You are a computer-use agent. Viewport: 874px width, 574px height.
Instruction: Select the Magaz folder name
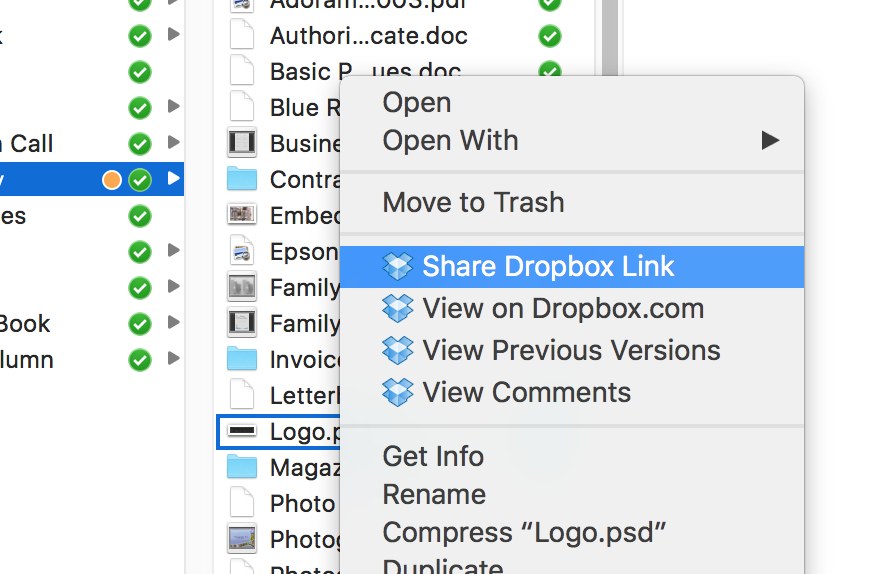(305, 468)
